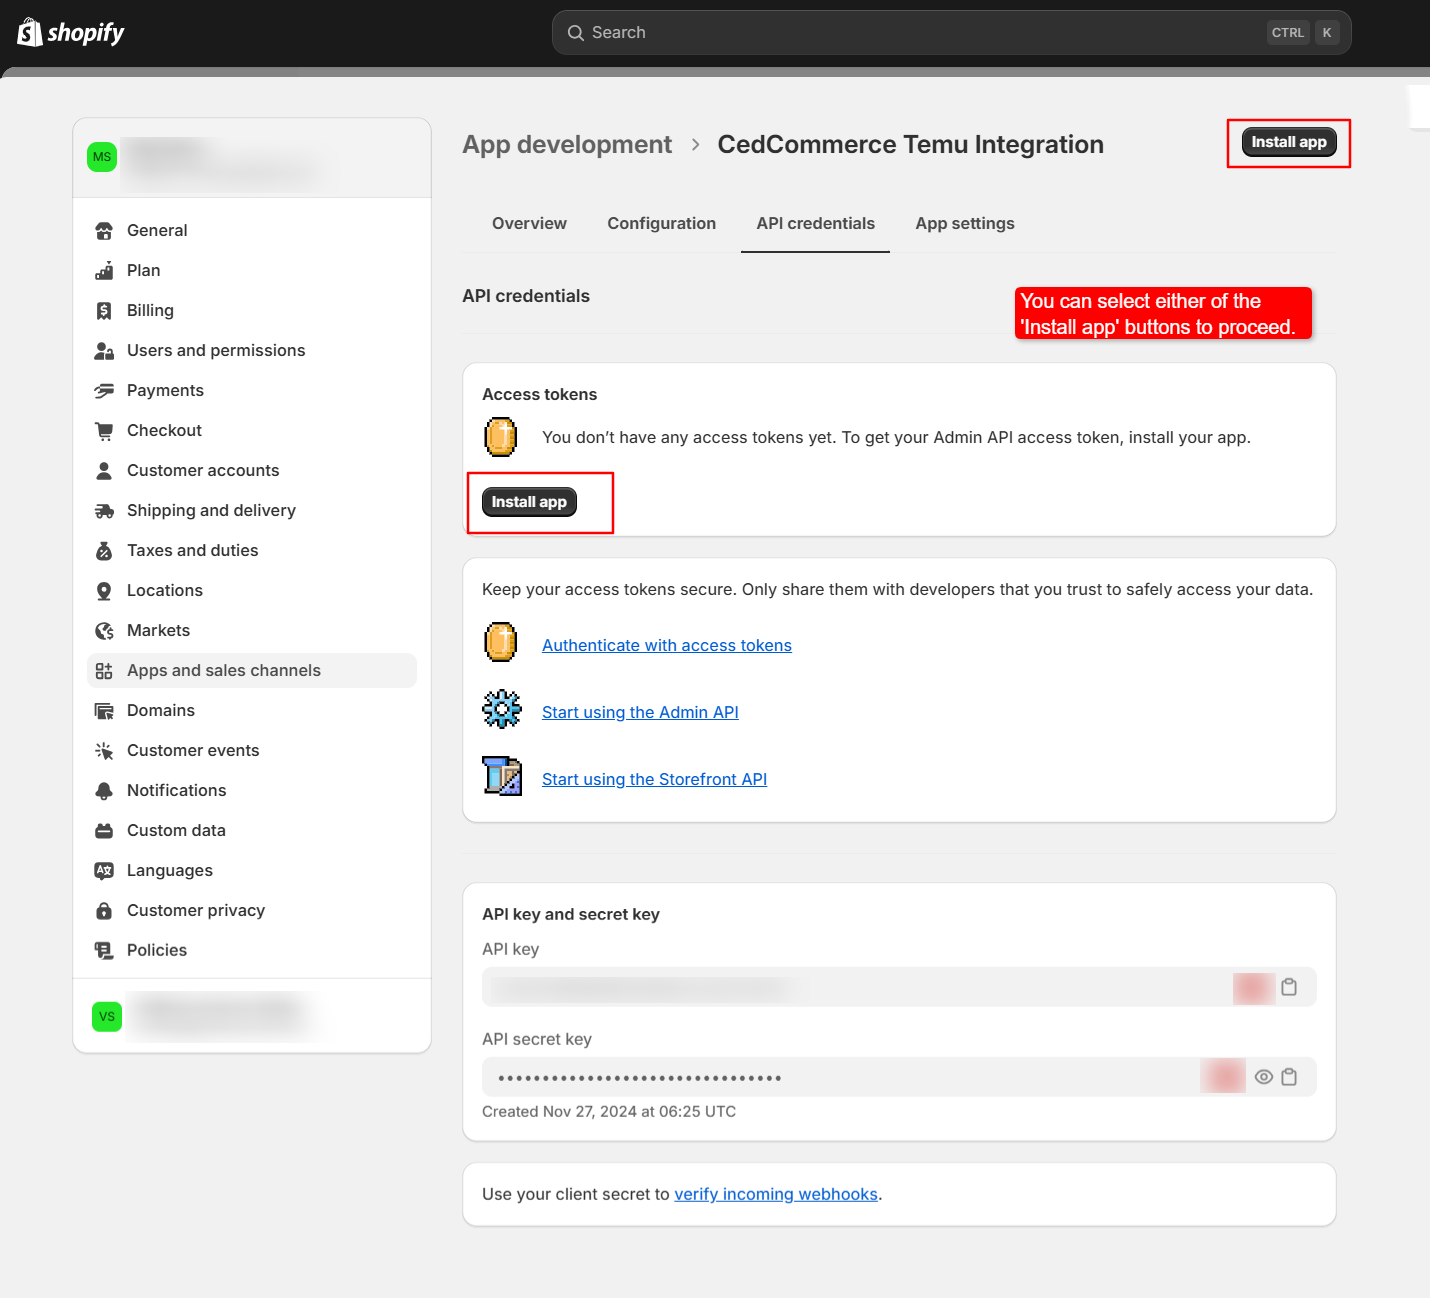Copy the API key with clipboard icon
1430x1298 pixels.
(x=1289, y=987)
